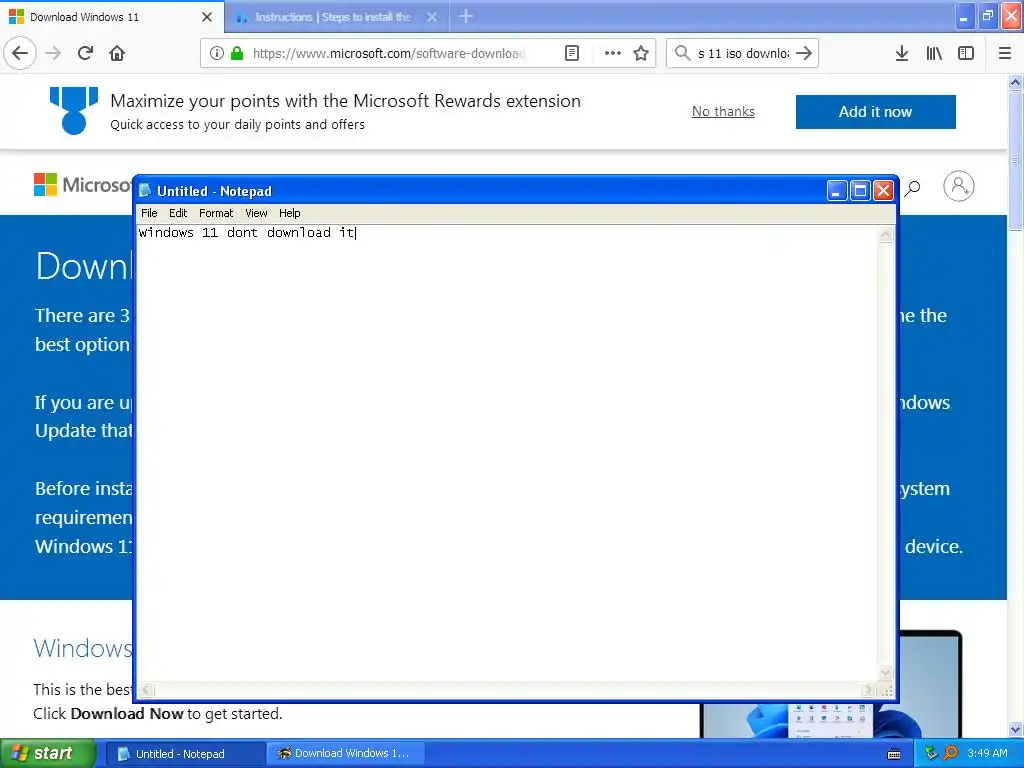1024x768 pixels.
Task: Reload the page in Firefox
Action: click(85, 53)
